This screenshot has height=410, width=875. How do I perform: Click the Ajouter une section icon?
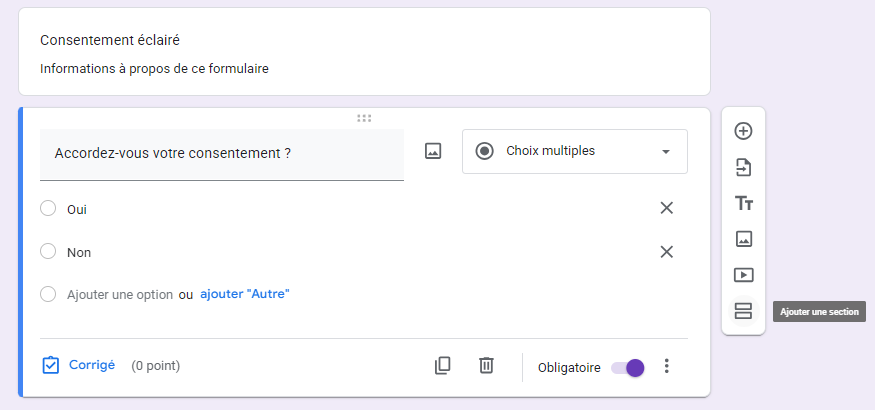click(743, 311)
